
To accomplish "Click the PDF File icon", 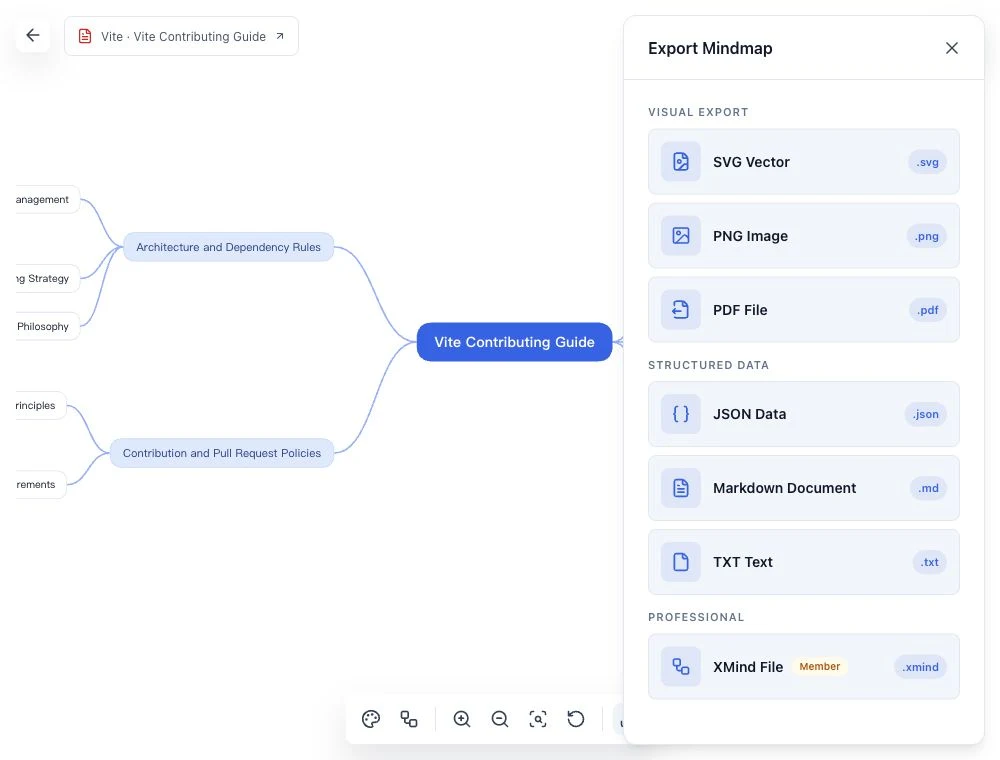I will (680, 310).
